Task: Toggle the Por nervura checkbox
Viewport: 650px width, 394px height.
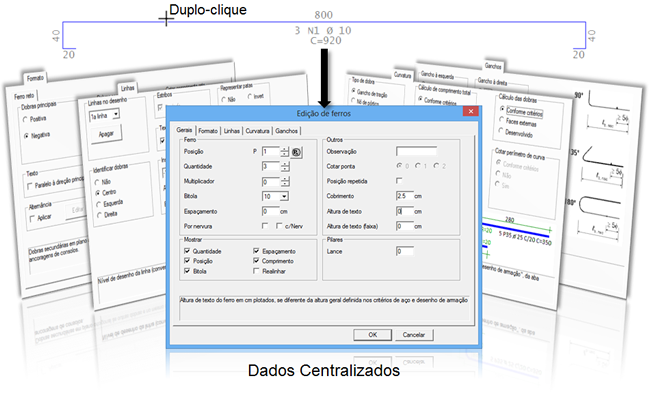Action: pyautogui.click(x=265, y=226)
